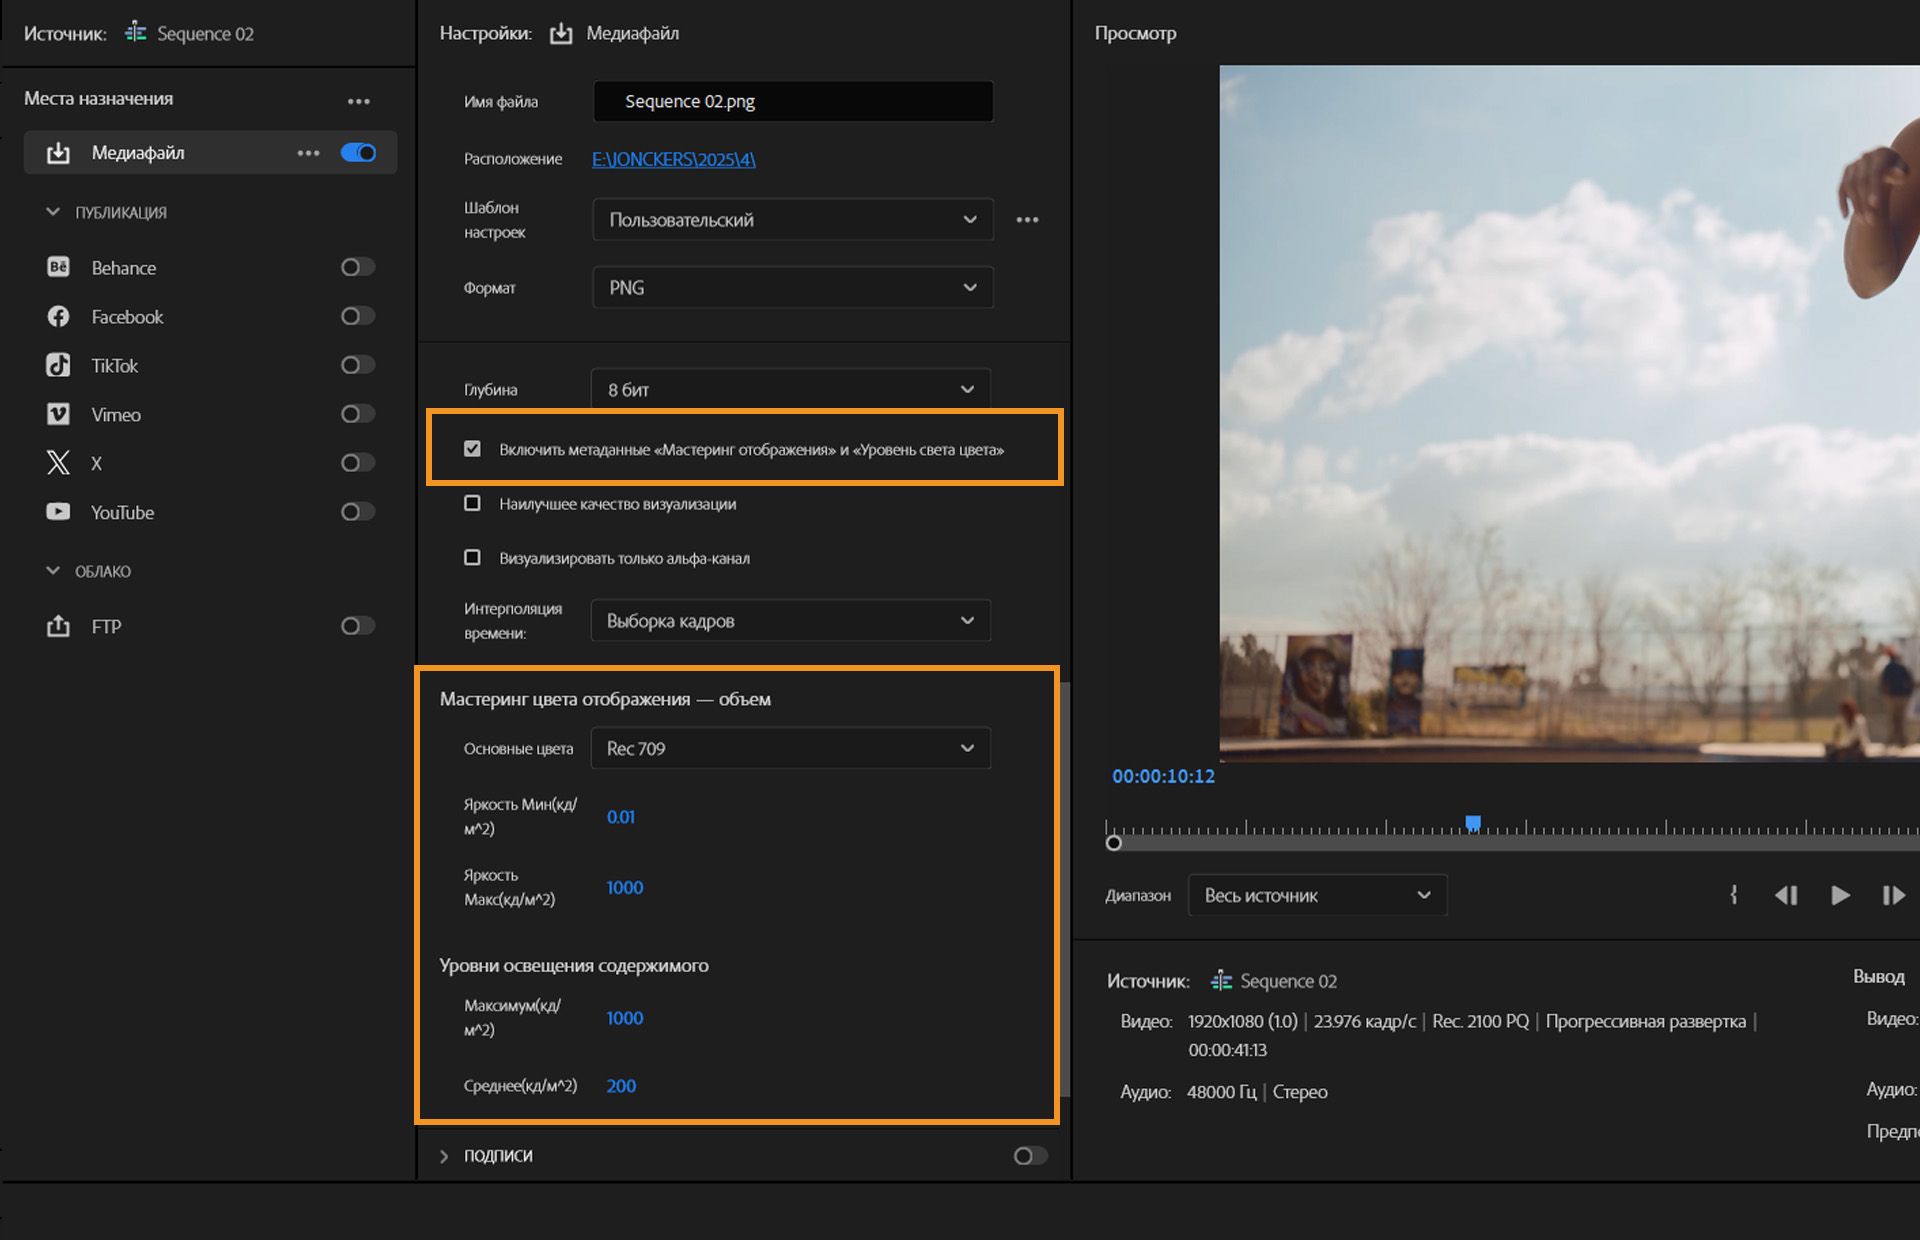Click the FTP upload icon
The image size is (1920, 1240).
[58, 626]
